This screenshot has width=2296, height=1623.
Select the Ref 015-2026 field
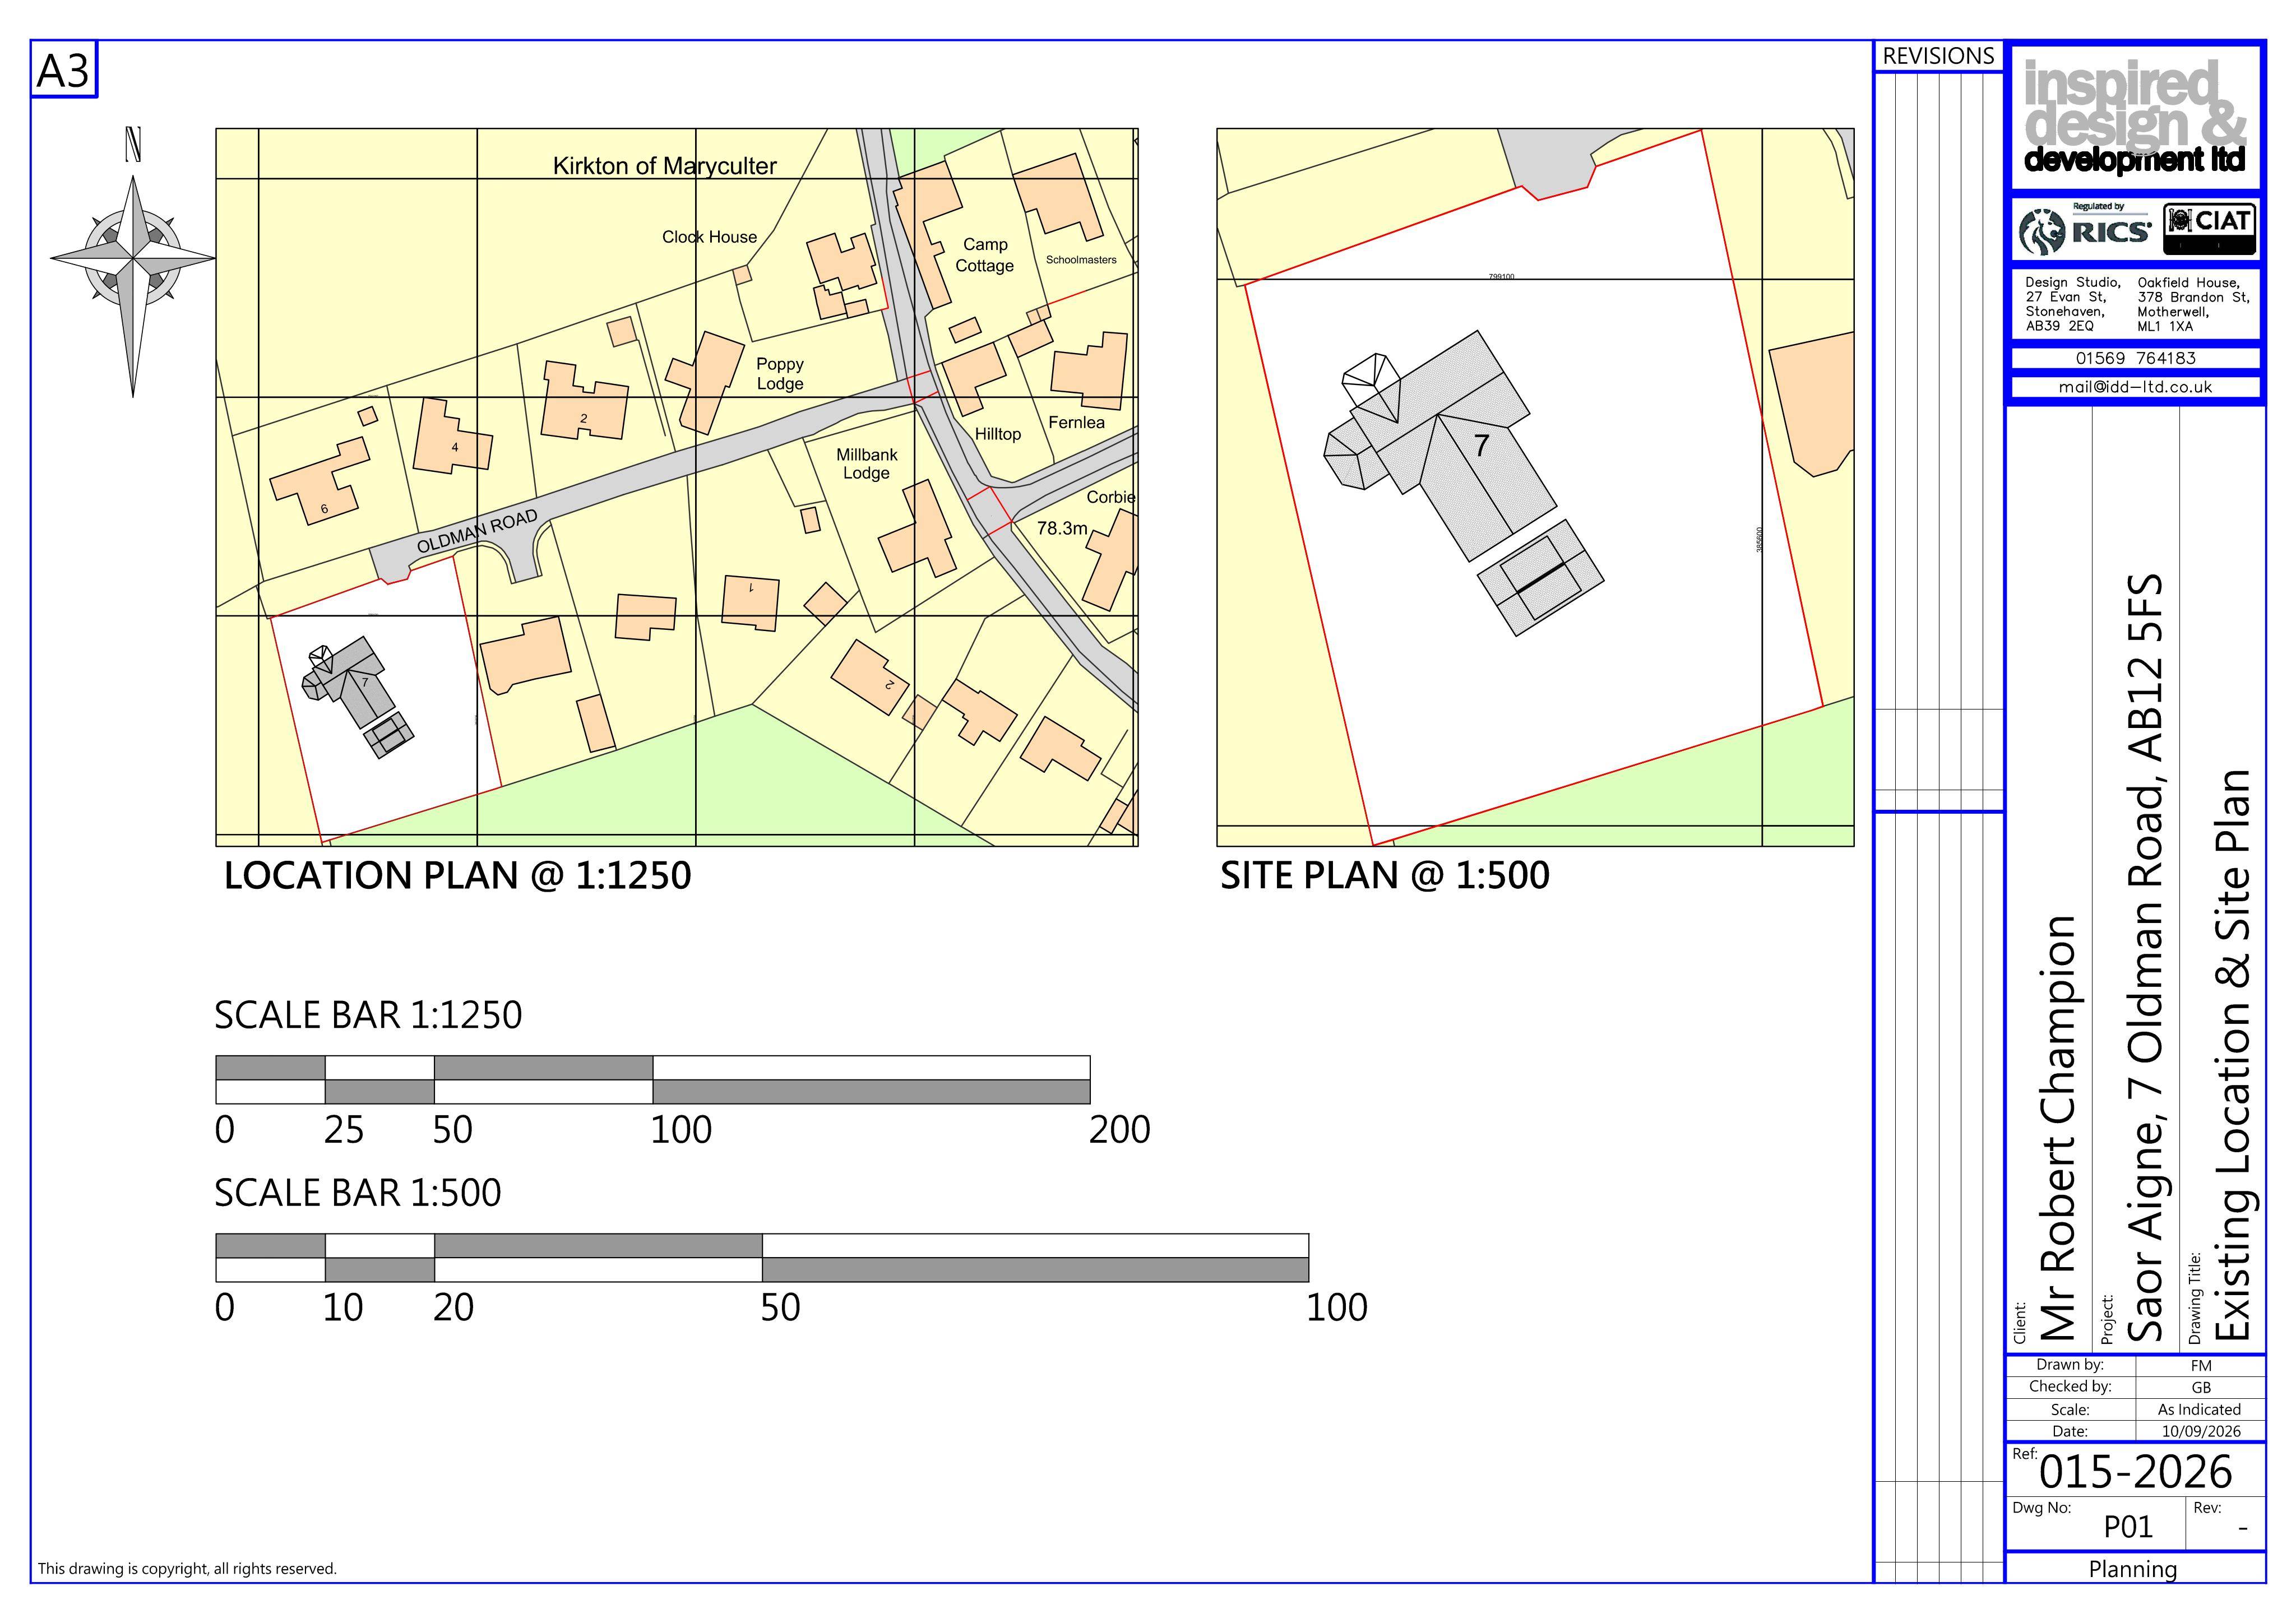tap(2135, 1470)
